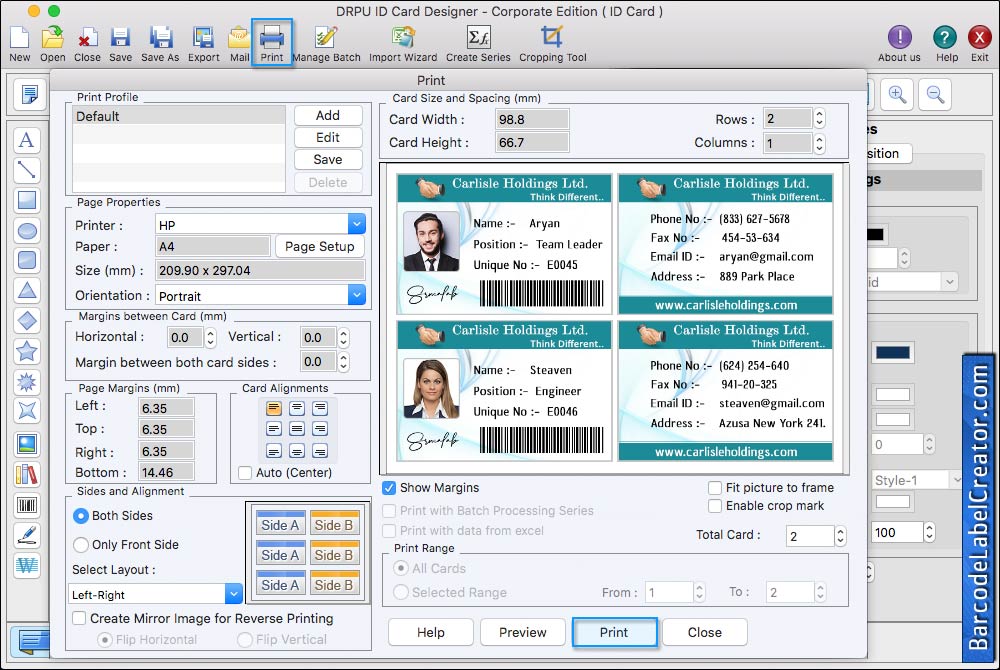Viewport: 1000px width, 670px height.
Task: Open the Printer dropdown showing HP
Action: 260,224
